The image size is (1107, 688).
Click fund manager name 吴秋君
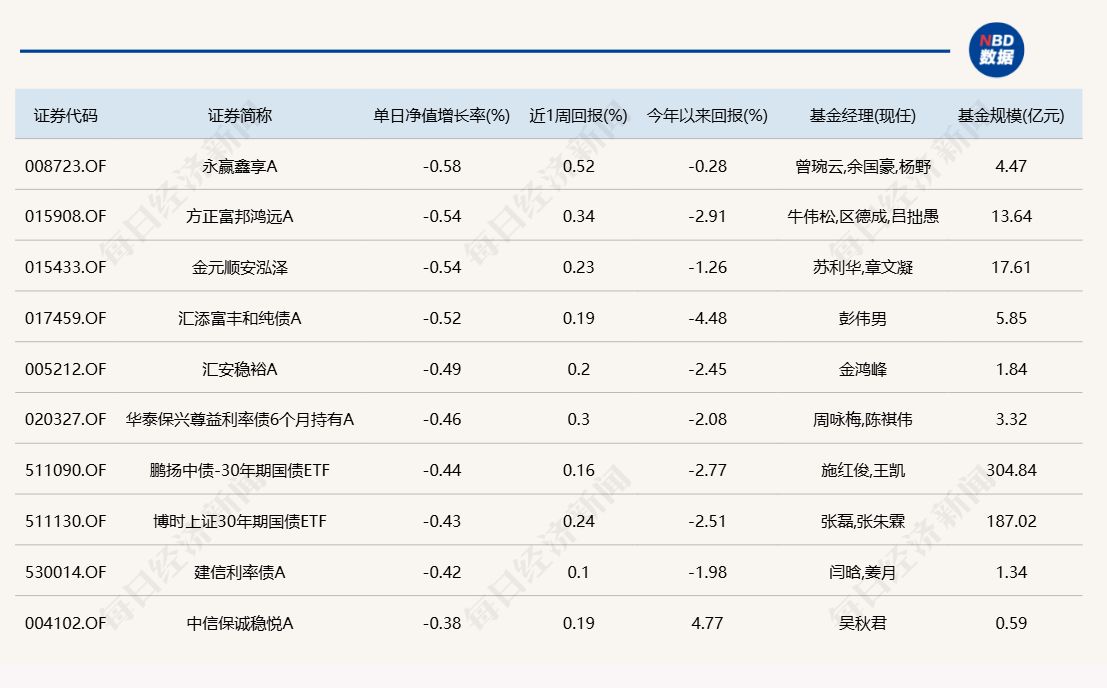(x=862, y=623)
